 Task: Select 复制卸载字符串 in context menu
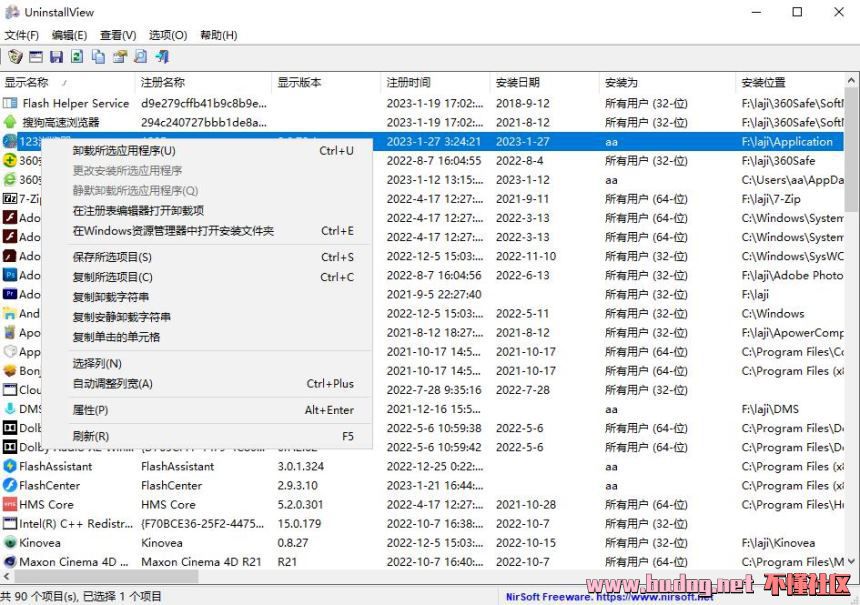tap(207, 297)
